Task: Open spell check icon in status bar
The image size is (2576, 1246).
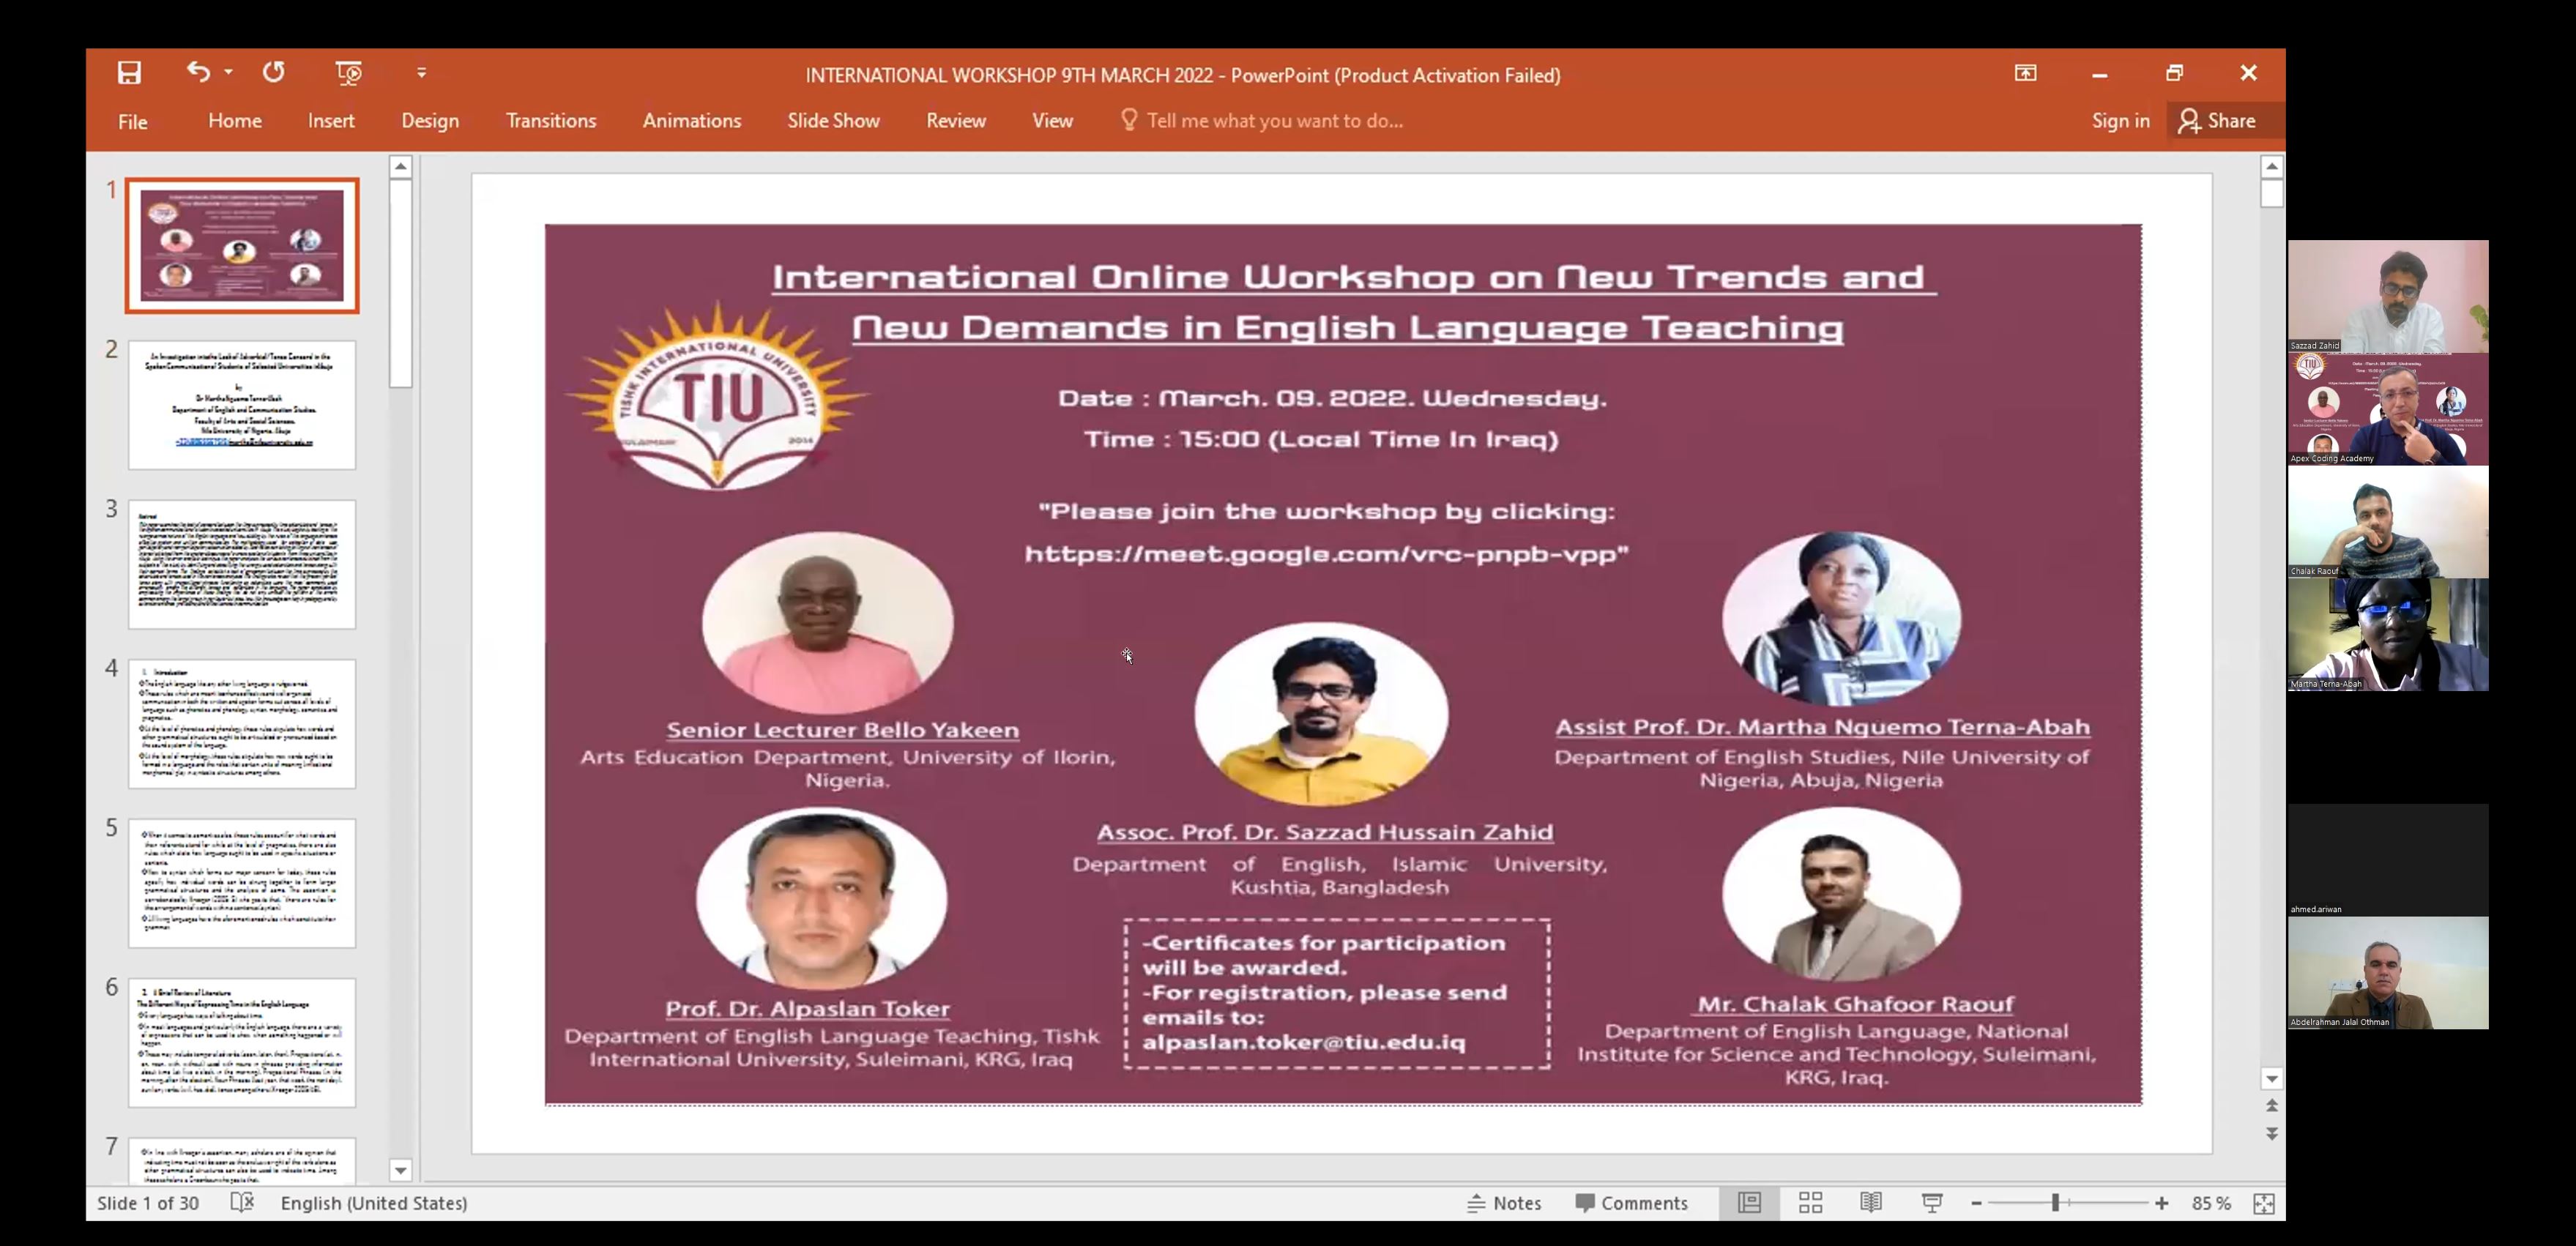Action: [242, 1202]
